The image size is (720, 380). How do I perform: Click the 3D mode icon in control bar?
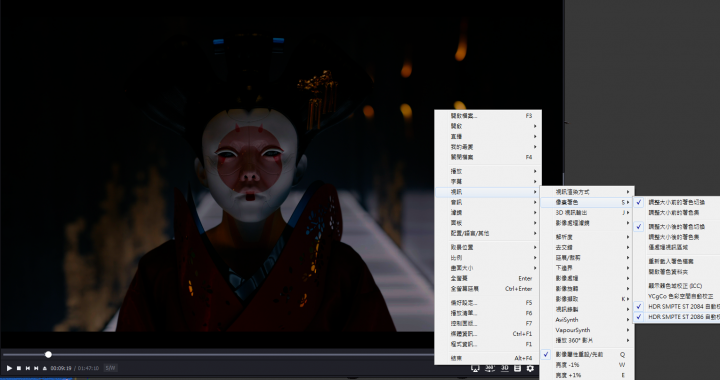pos(504,368)
